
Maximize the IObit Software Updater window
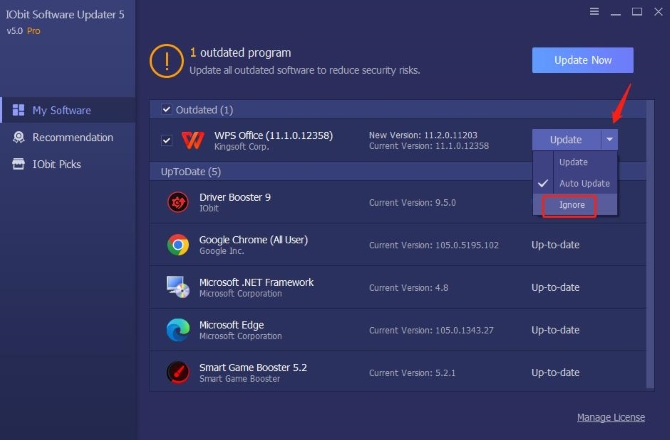[x=637, y=12]
